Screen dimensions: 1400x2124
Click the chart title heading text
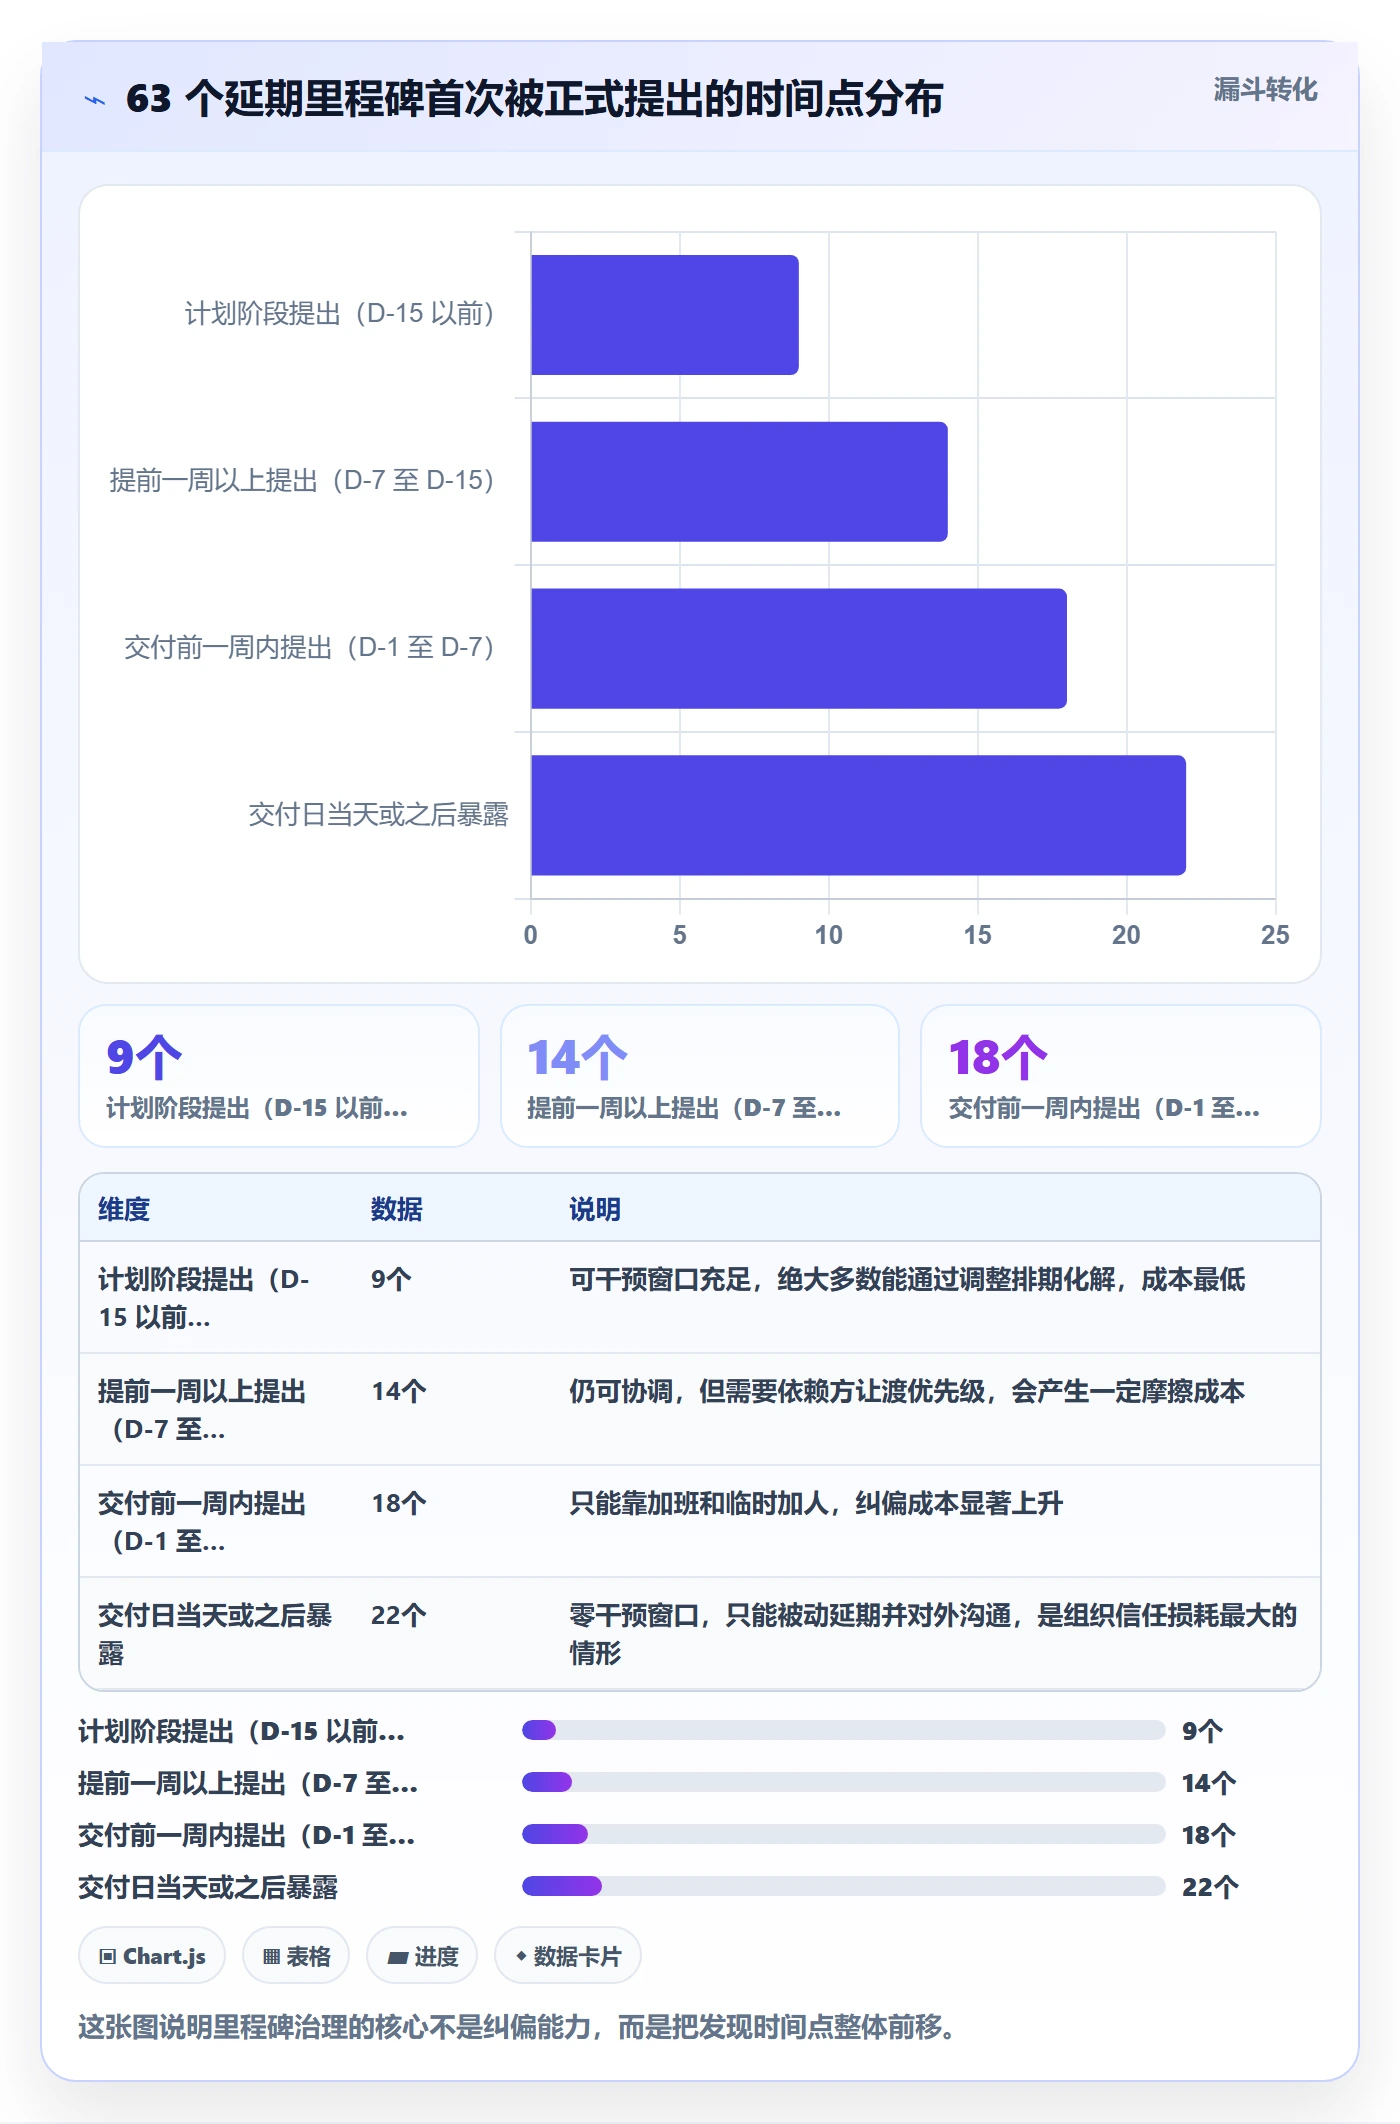(x=535, y=99)
